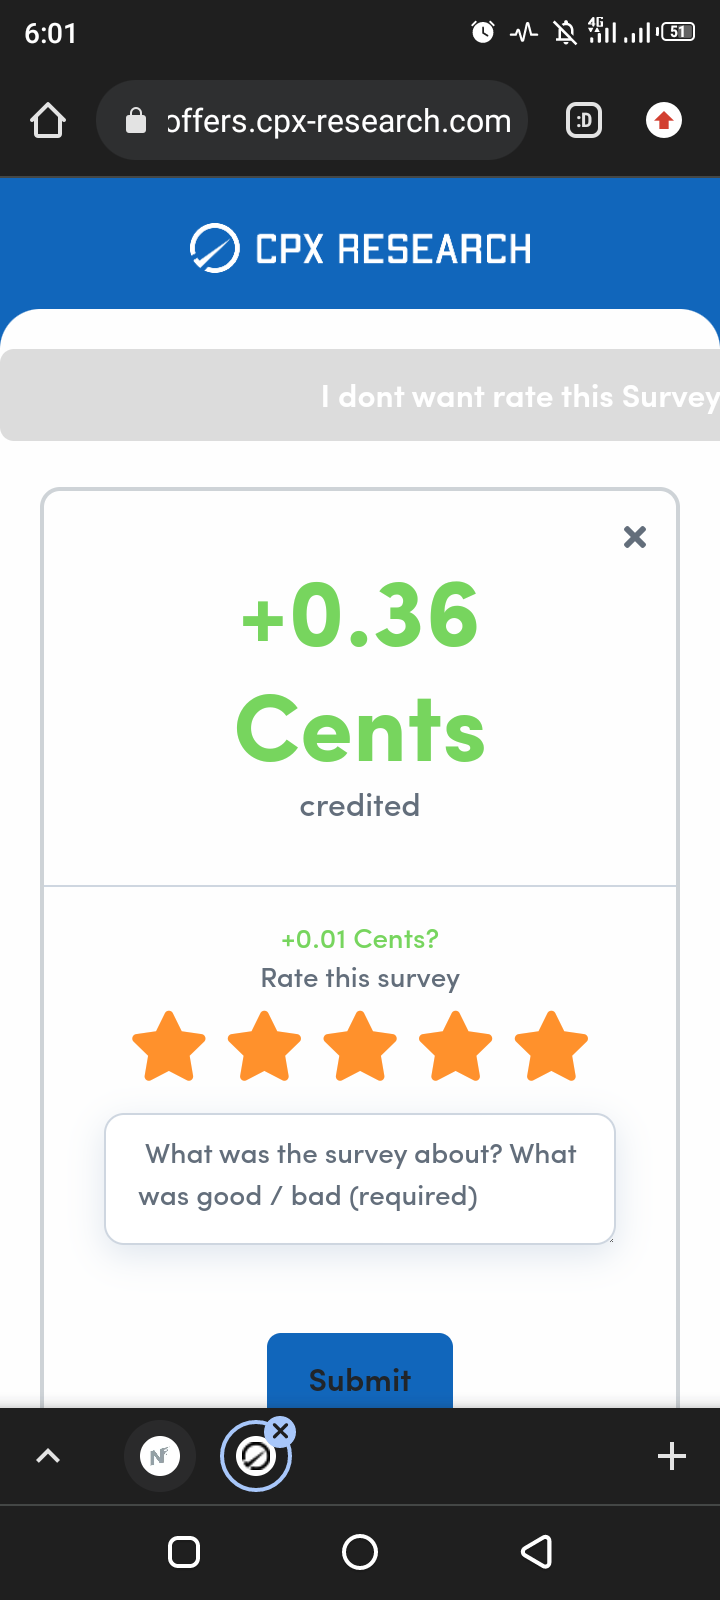Image resolution: width=720 pixels, height=1600 pixels.
Task: Tap the Android recent apps button
Action: [184, 1552]
